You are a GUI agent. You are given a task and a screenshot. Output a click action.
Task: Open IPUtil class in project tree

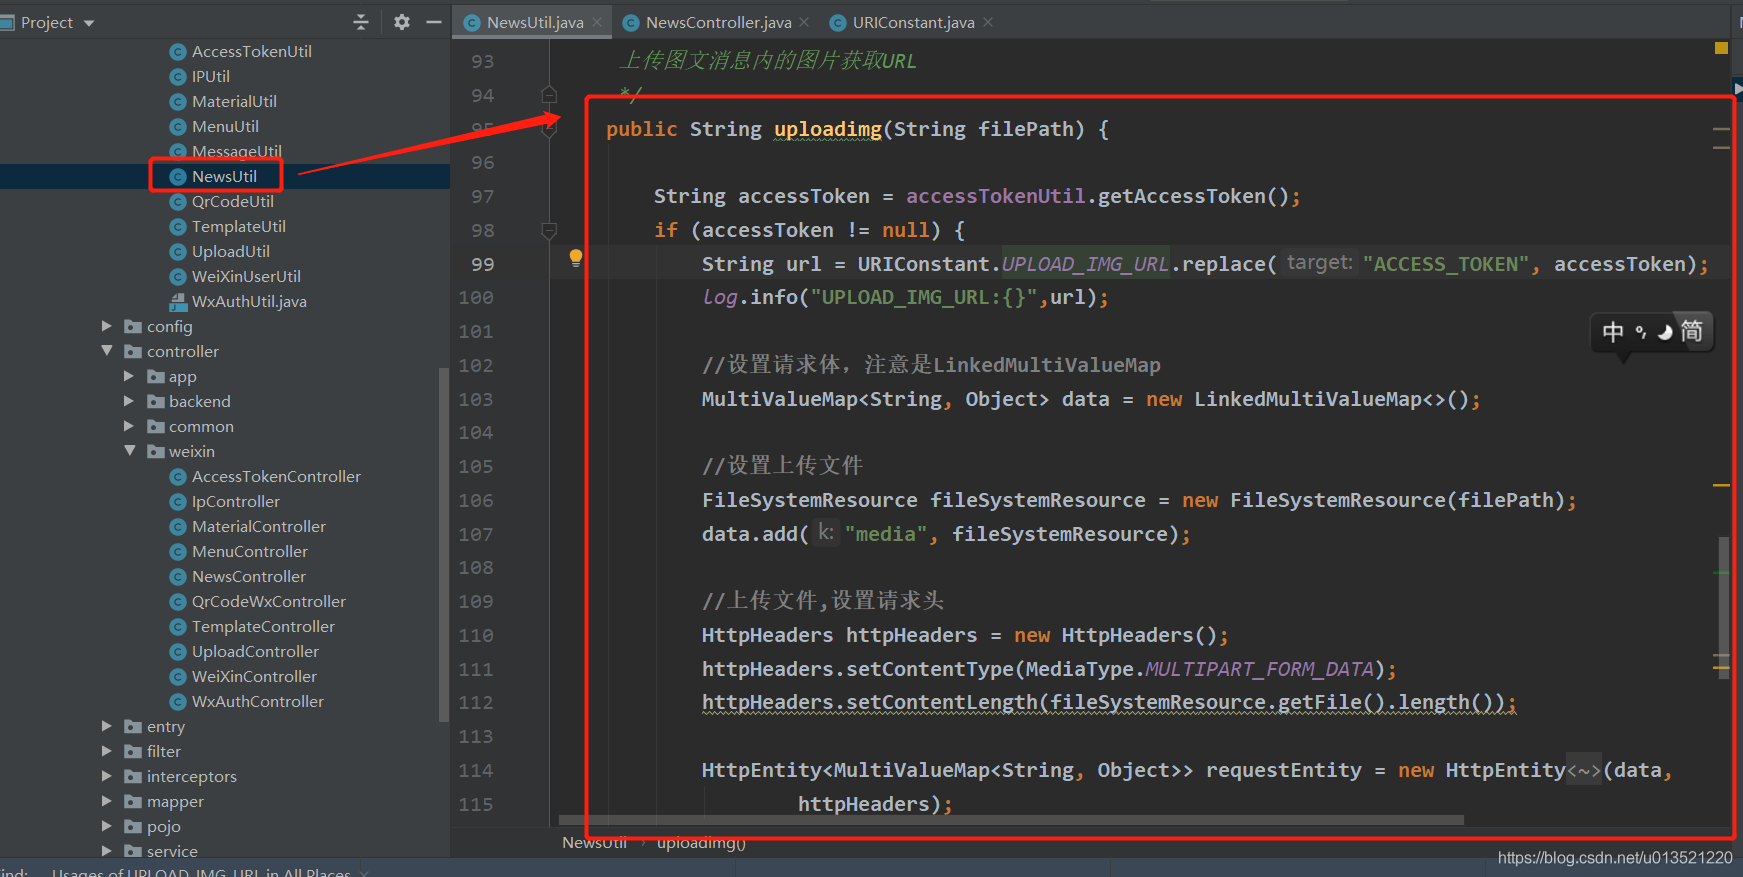210,76
